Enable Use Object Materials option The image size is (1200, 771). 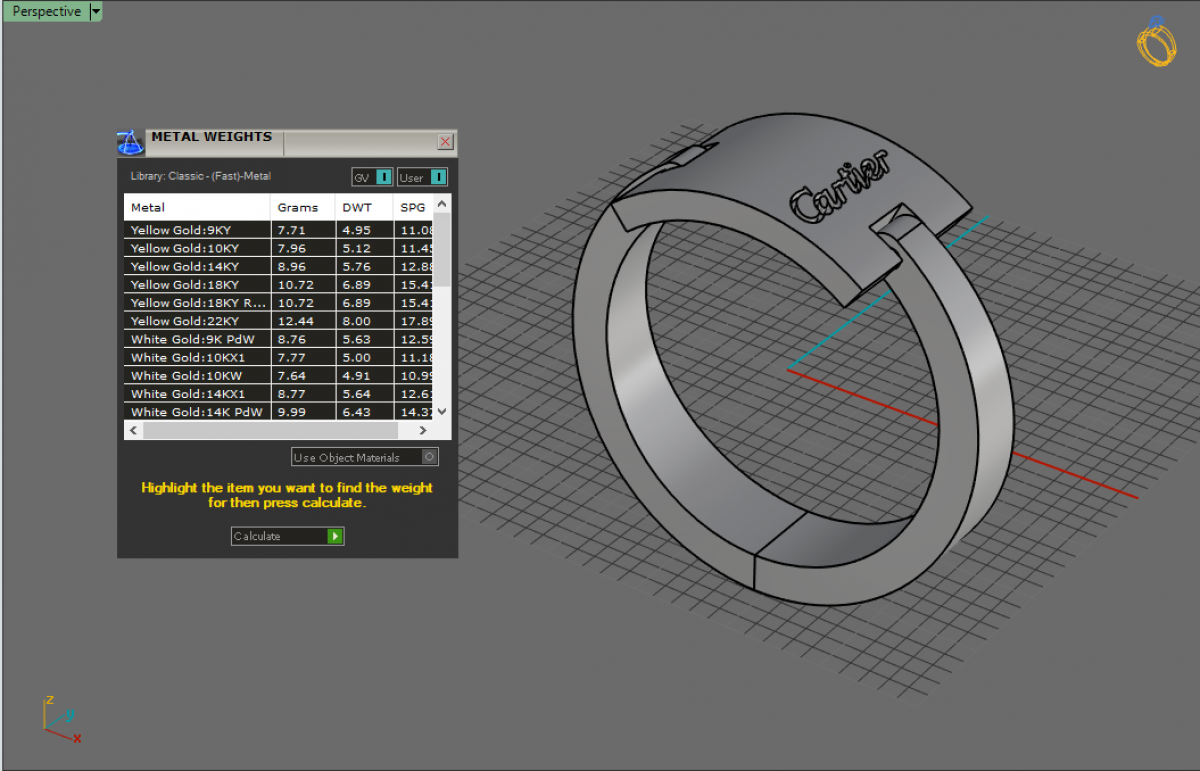coord(429,457)
